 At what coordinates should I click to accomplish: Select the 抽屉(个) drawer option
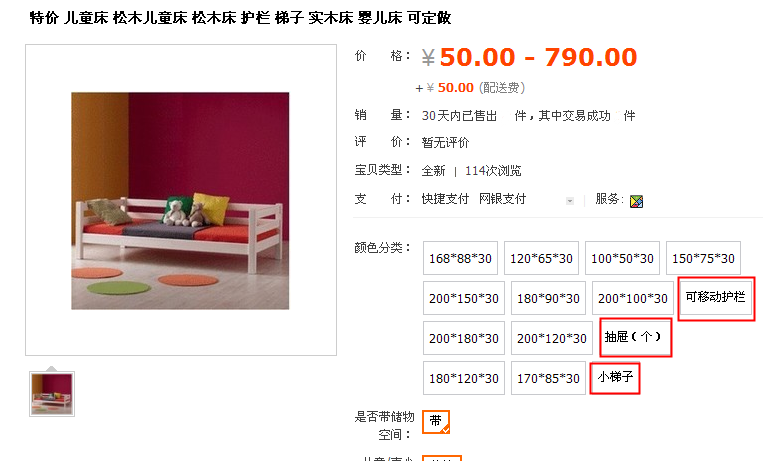635,337
